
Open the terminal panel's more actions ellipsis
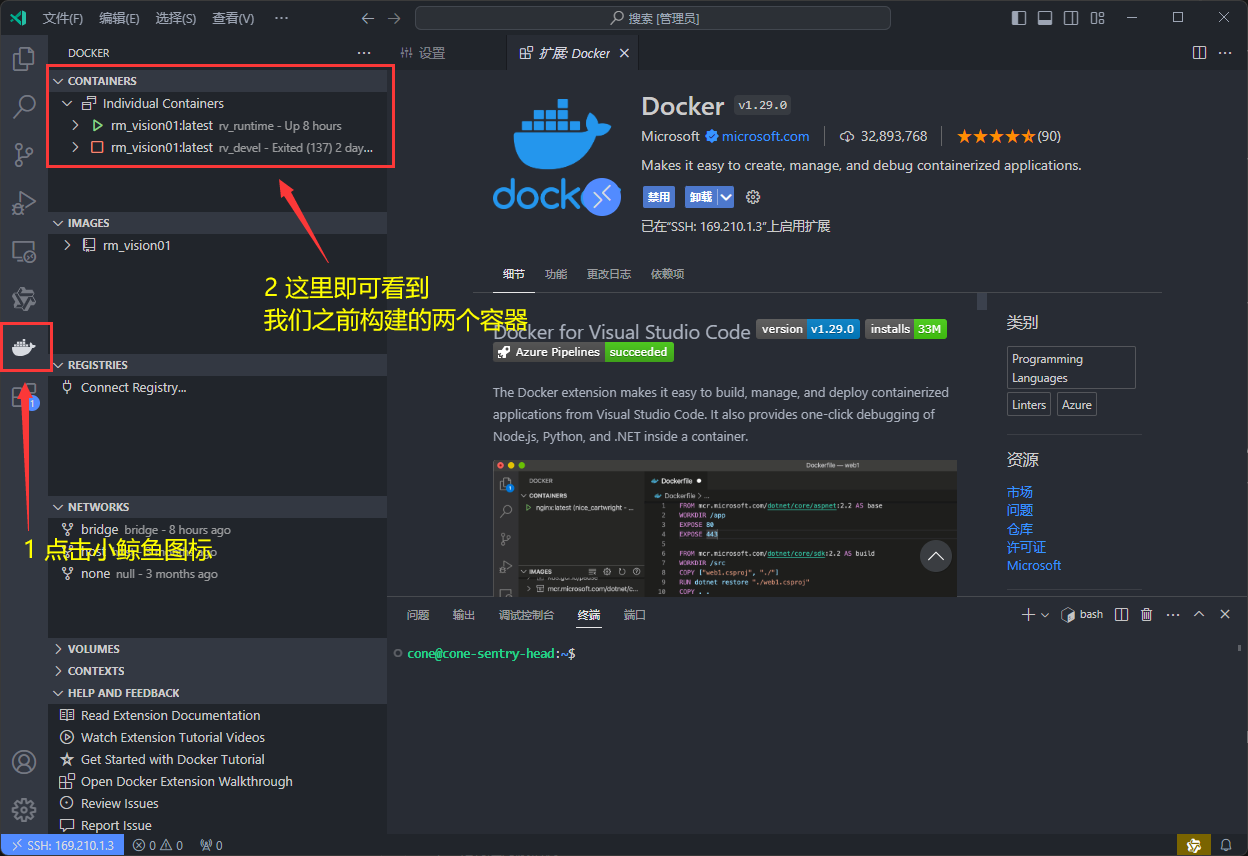point(1173,614)
